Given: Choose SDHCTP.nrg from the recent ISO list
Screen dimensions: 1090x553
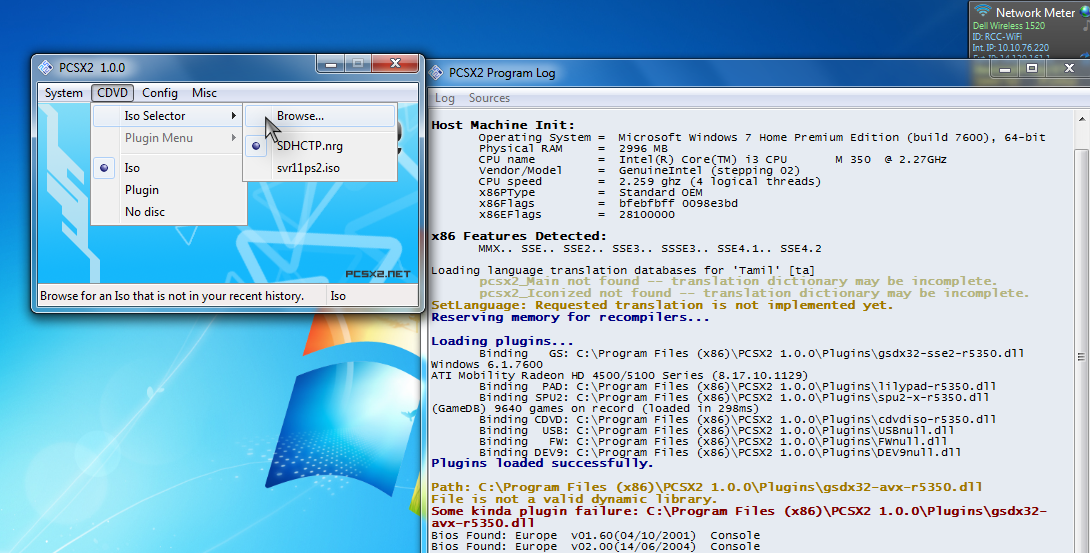Looking at the screenshot, I should (309, 146).
